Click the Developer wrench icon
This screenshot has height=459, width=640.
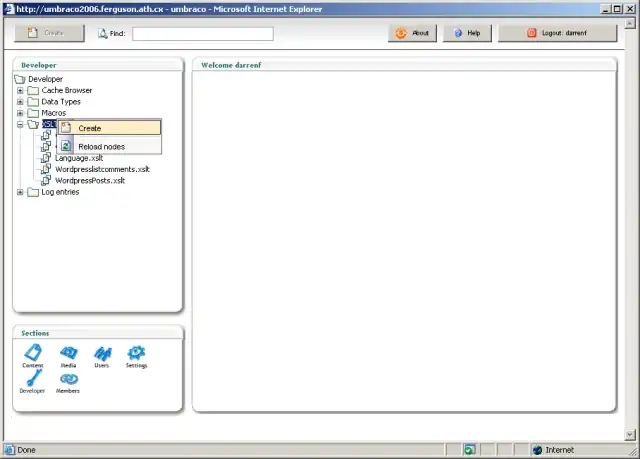pos(33,378)
